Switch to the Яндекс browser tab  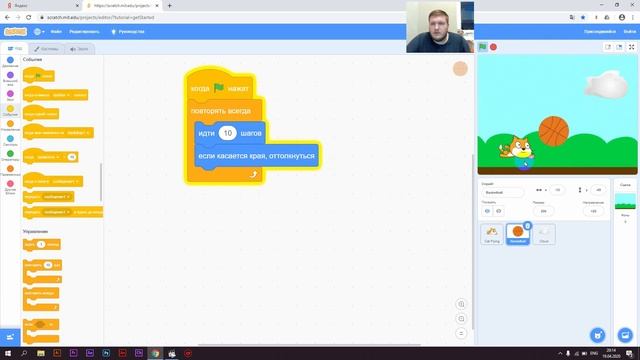coord(41,6)
